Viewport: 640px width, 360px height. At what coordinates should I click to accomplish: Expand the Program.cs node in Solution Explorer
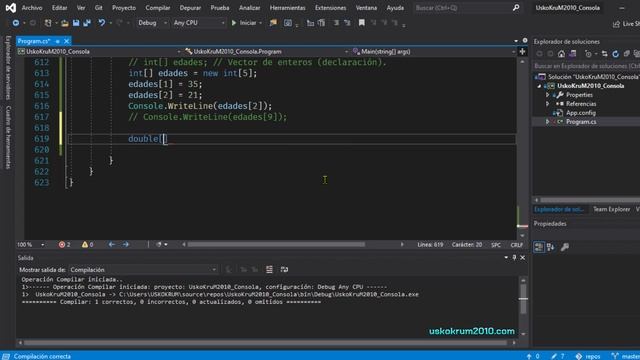point(548,122)
